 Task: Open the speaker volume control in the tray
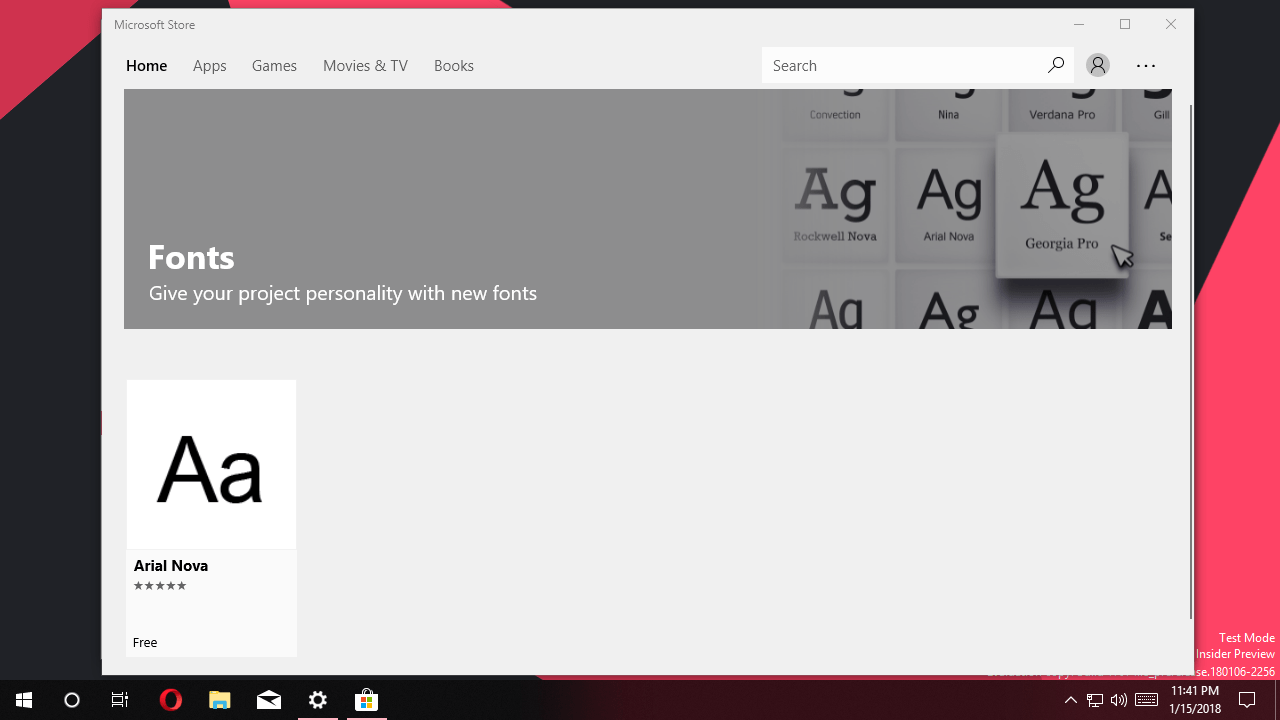(x=1119, y=700)
